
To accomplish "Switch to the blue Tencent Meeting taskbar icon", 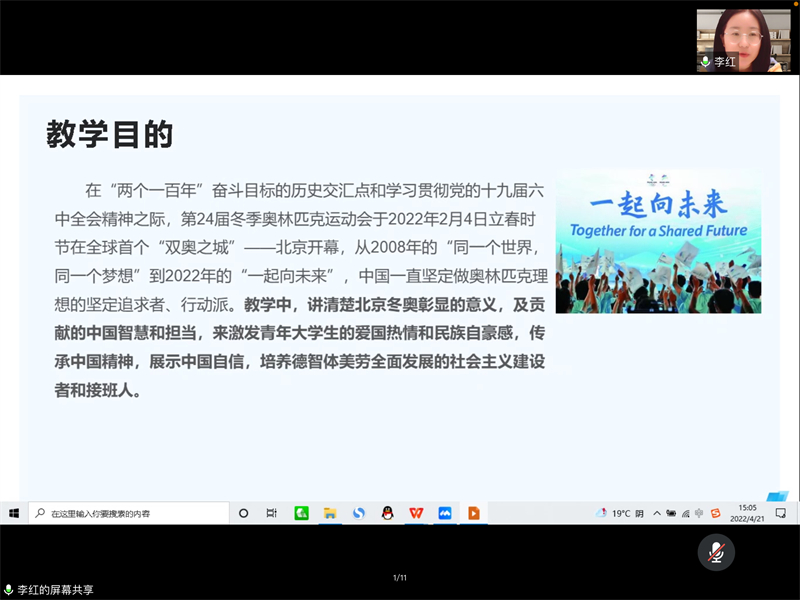I will click(445, 513).
